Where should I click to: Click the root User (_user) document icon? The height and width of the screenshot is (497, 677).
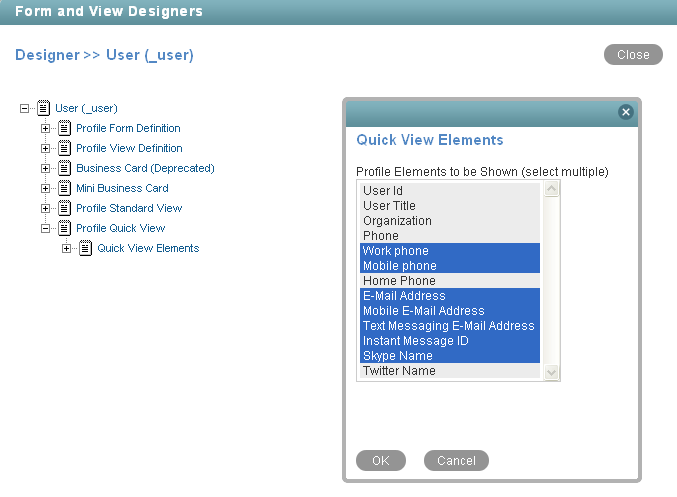pos(43,108)
